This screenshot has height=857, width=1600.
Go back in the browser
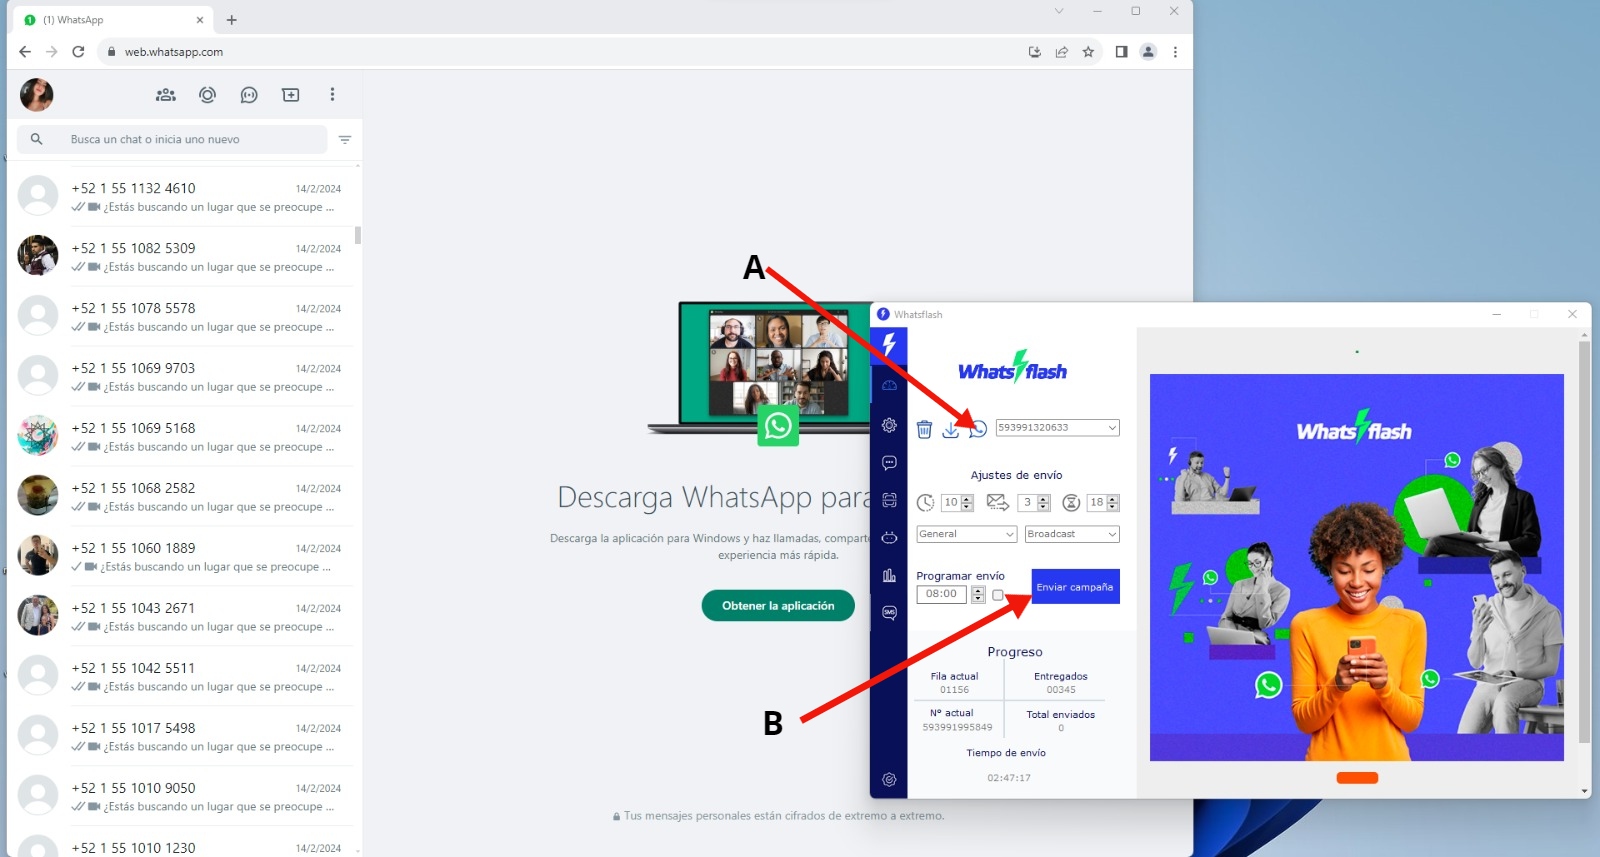point(25,52)
